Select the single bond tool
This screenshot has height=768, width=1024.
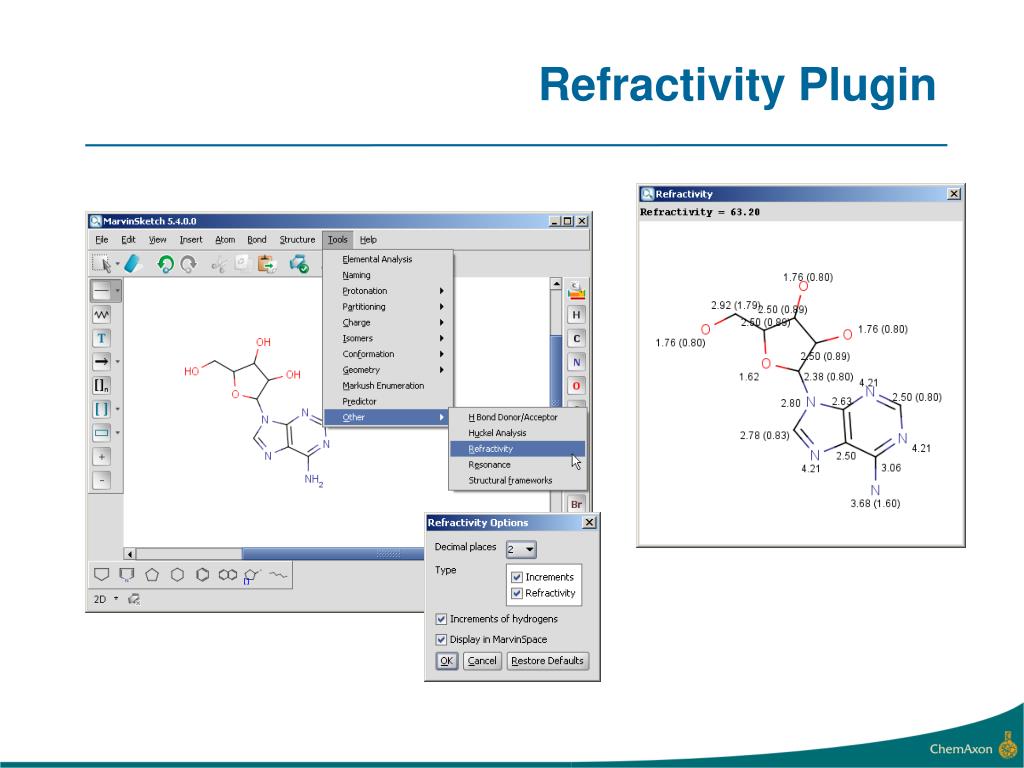pos(101,291)
